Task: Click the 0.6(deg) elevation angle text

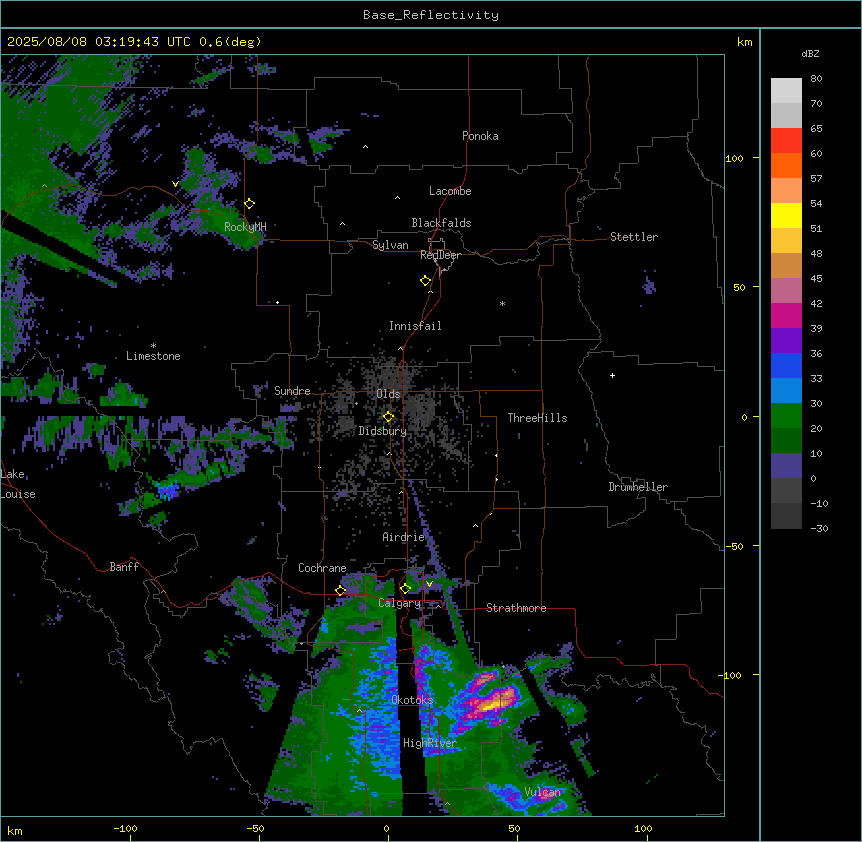Action: coord(230,42)
